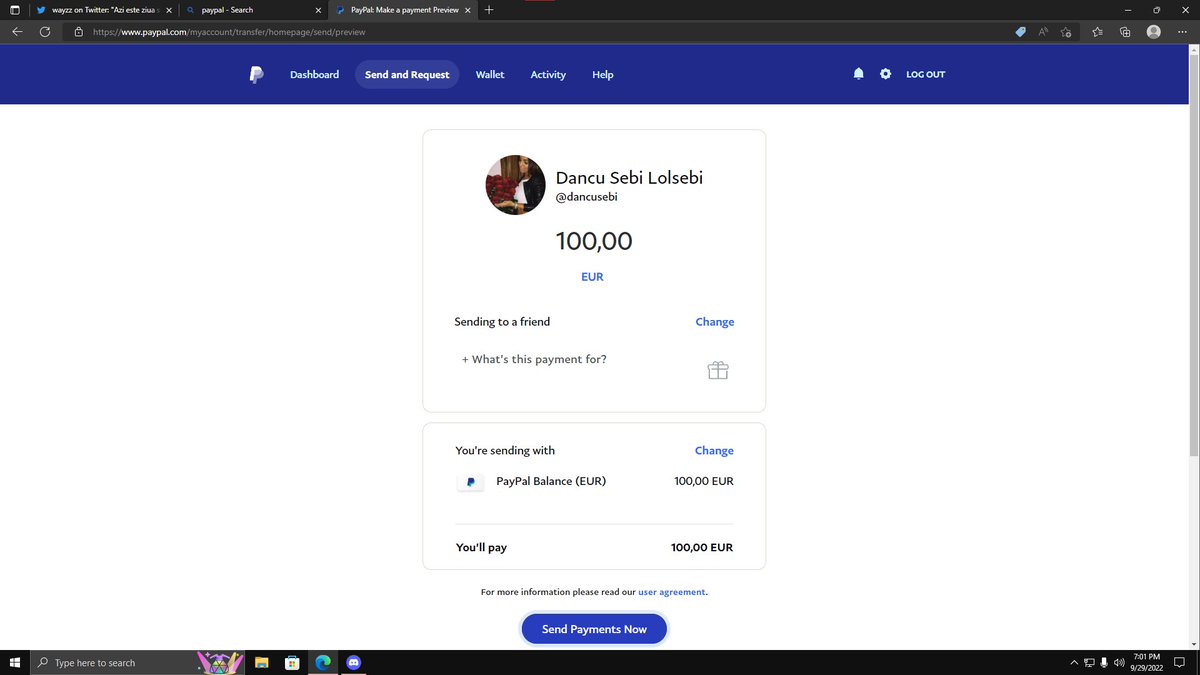Open the Dashboard menu item
1200x675 pixels.
[314, 74]
